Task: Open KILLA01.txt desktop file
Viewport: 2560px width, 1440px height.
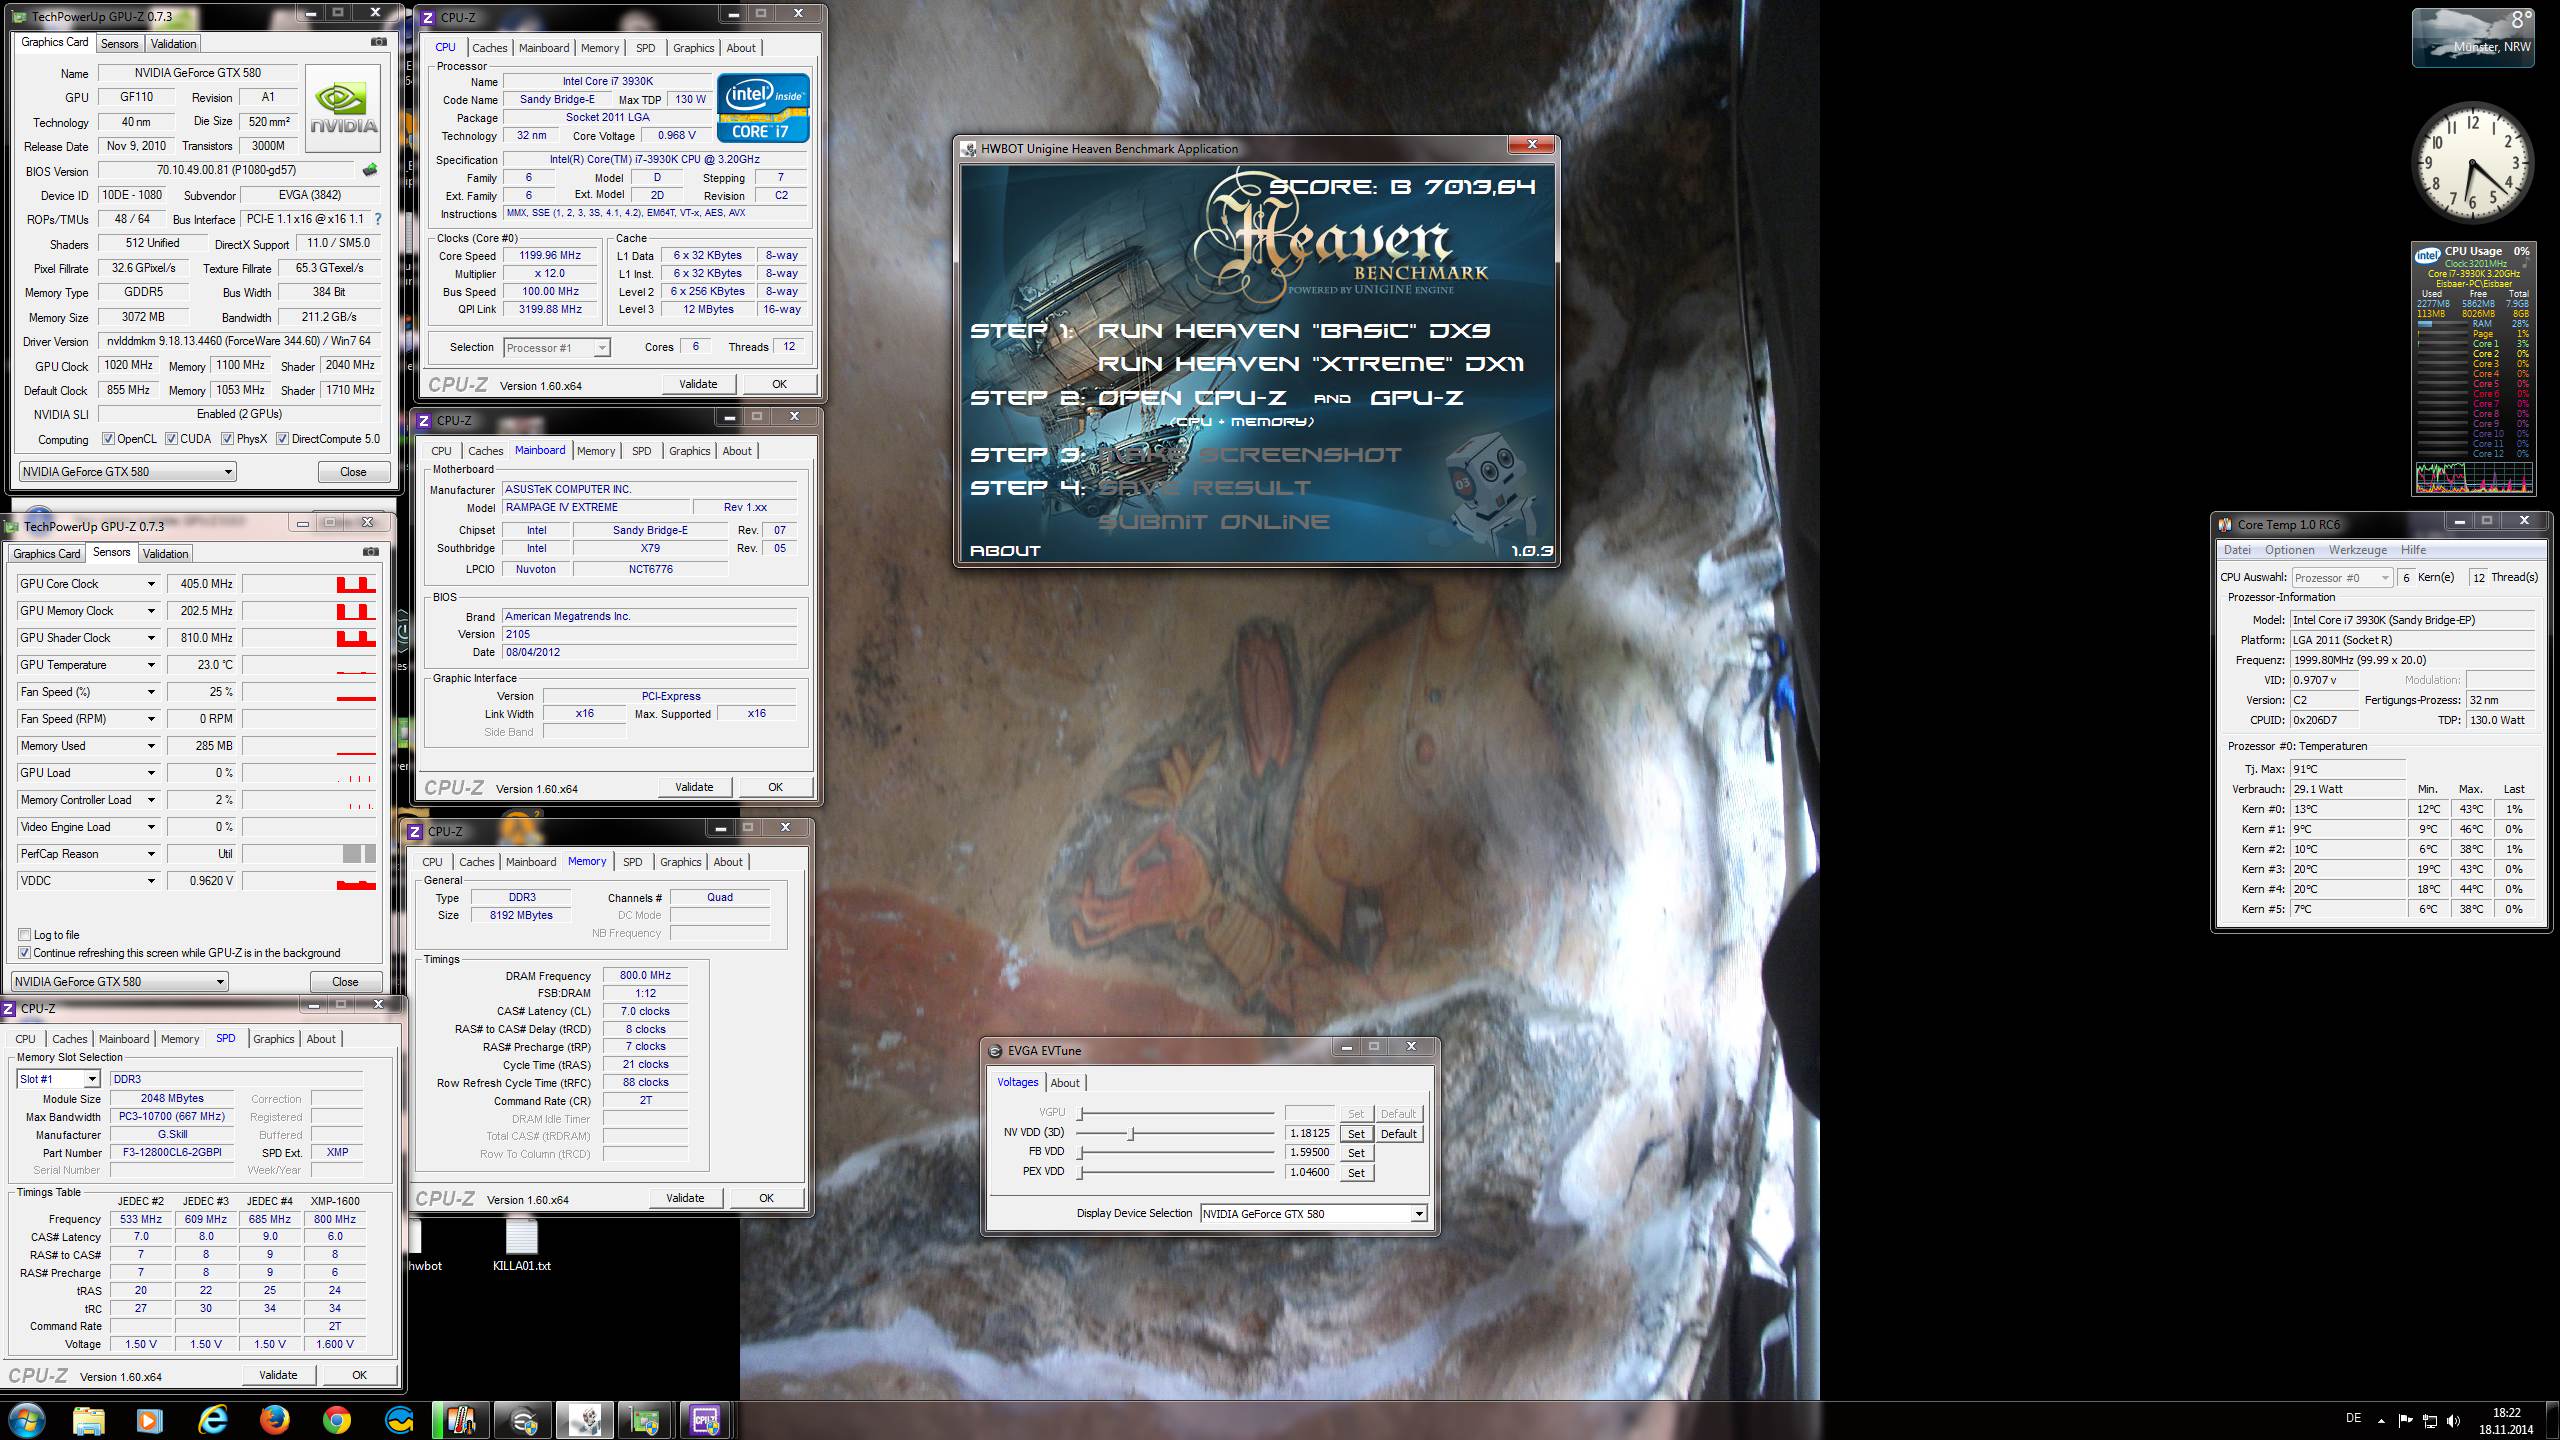Action: (522, 1245)
